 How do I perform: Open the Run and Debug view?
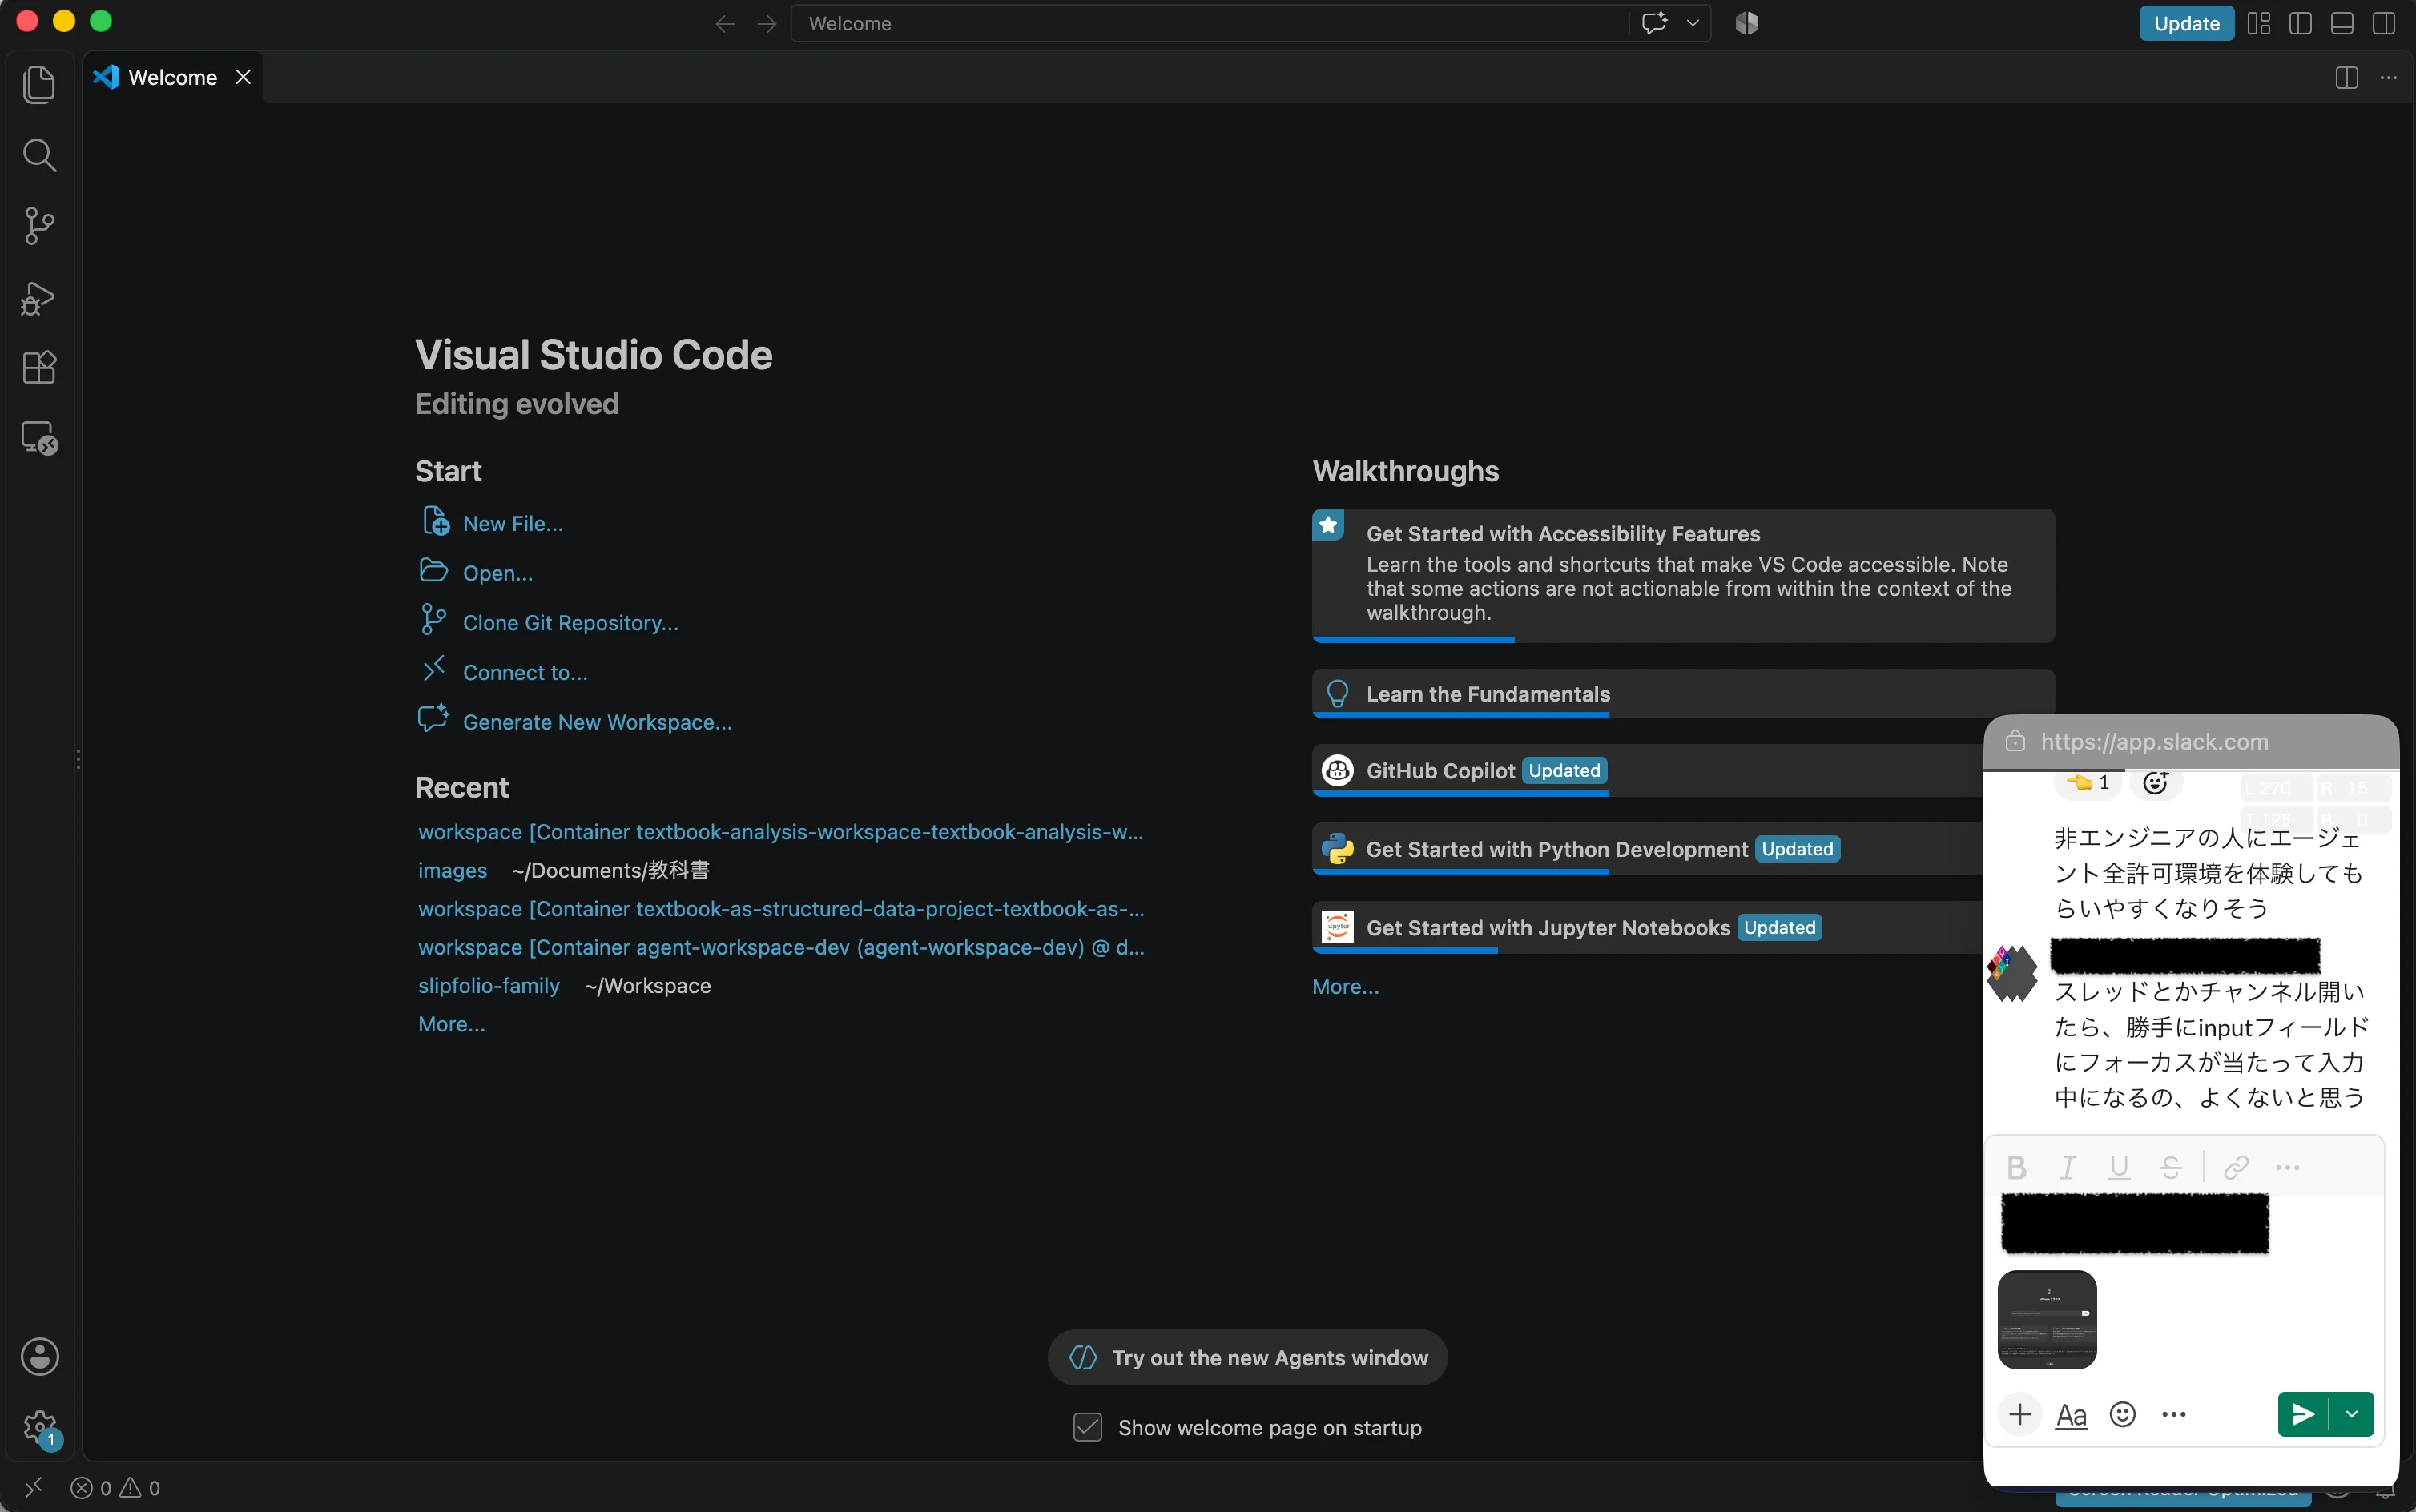(x=39, y=297)
